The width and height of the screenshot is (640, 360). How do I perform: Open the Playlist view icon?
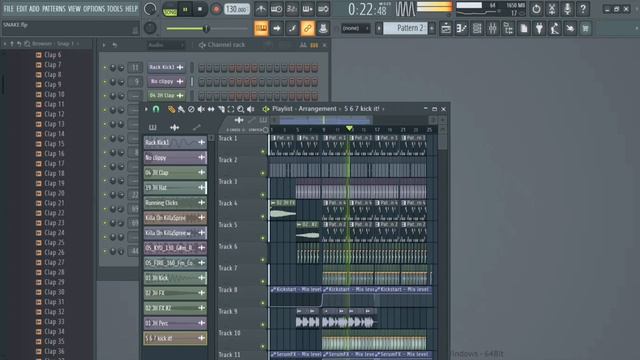pos(446,29)
